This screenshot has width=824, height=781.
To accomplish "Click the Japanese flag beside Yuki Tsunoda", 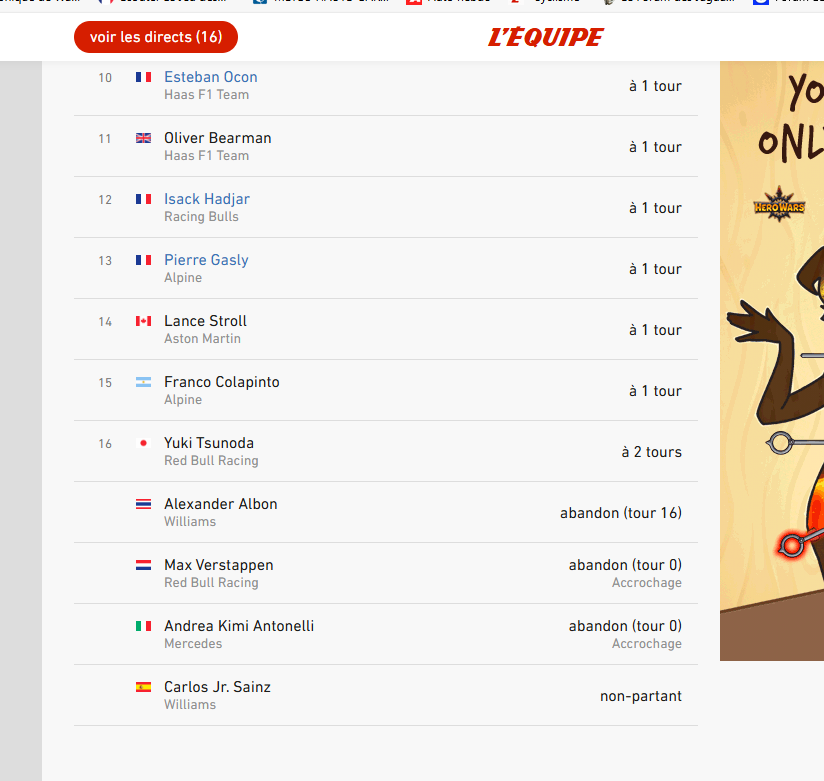I will pos(143,443).
